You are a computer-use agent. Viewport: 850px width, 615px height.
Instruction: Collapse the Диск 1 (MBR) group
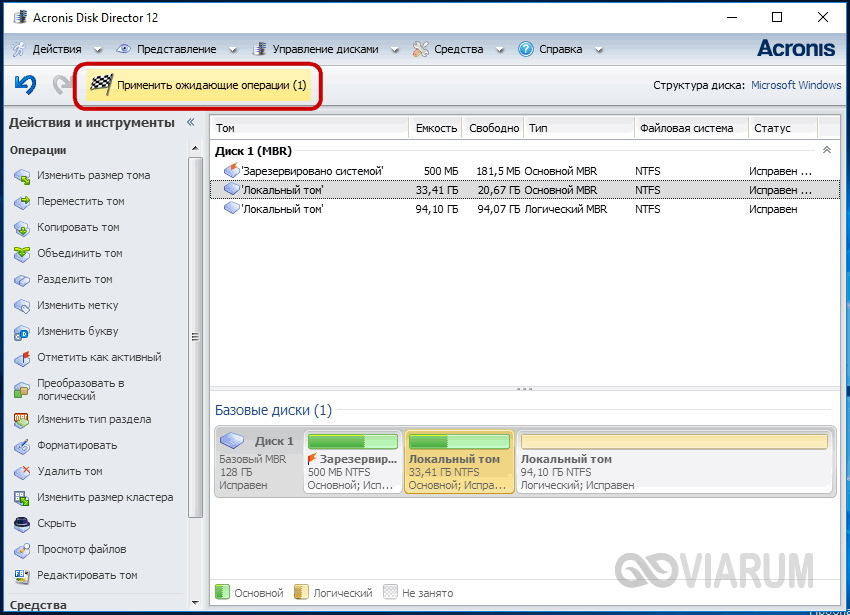tap(826, 150)
